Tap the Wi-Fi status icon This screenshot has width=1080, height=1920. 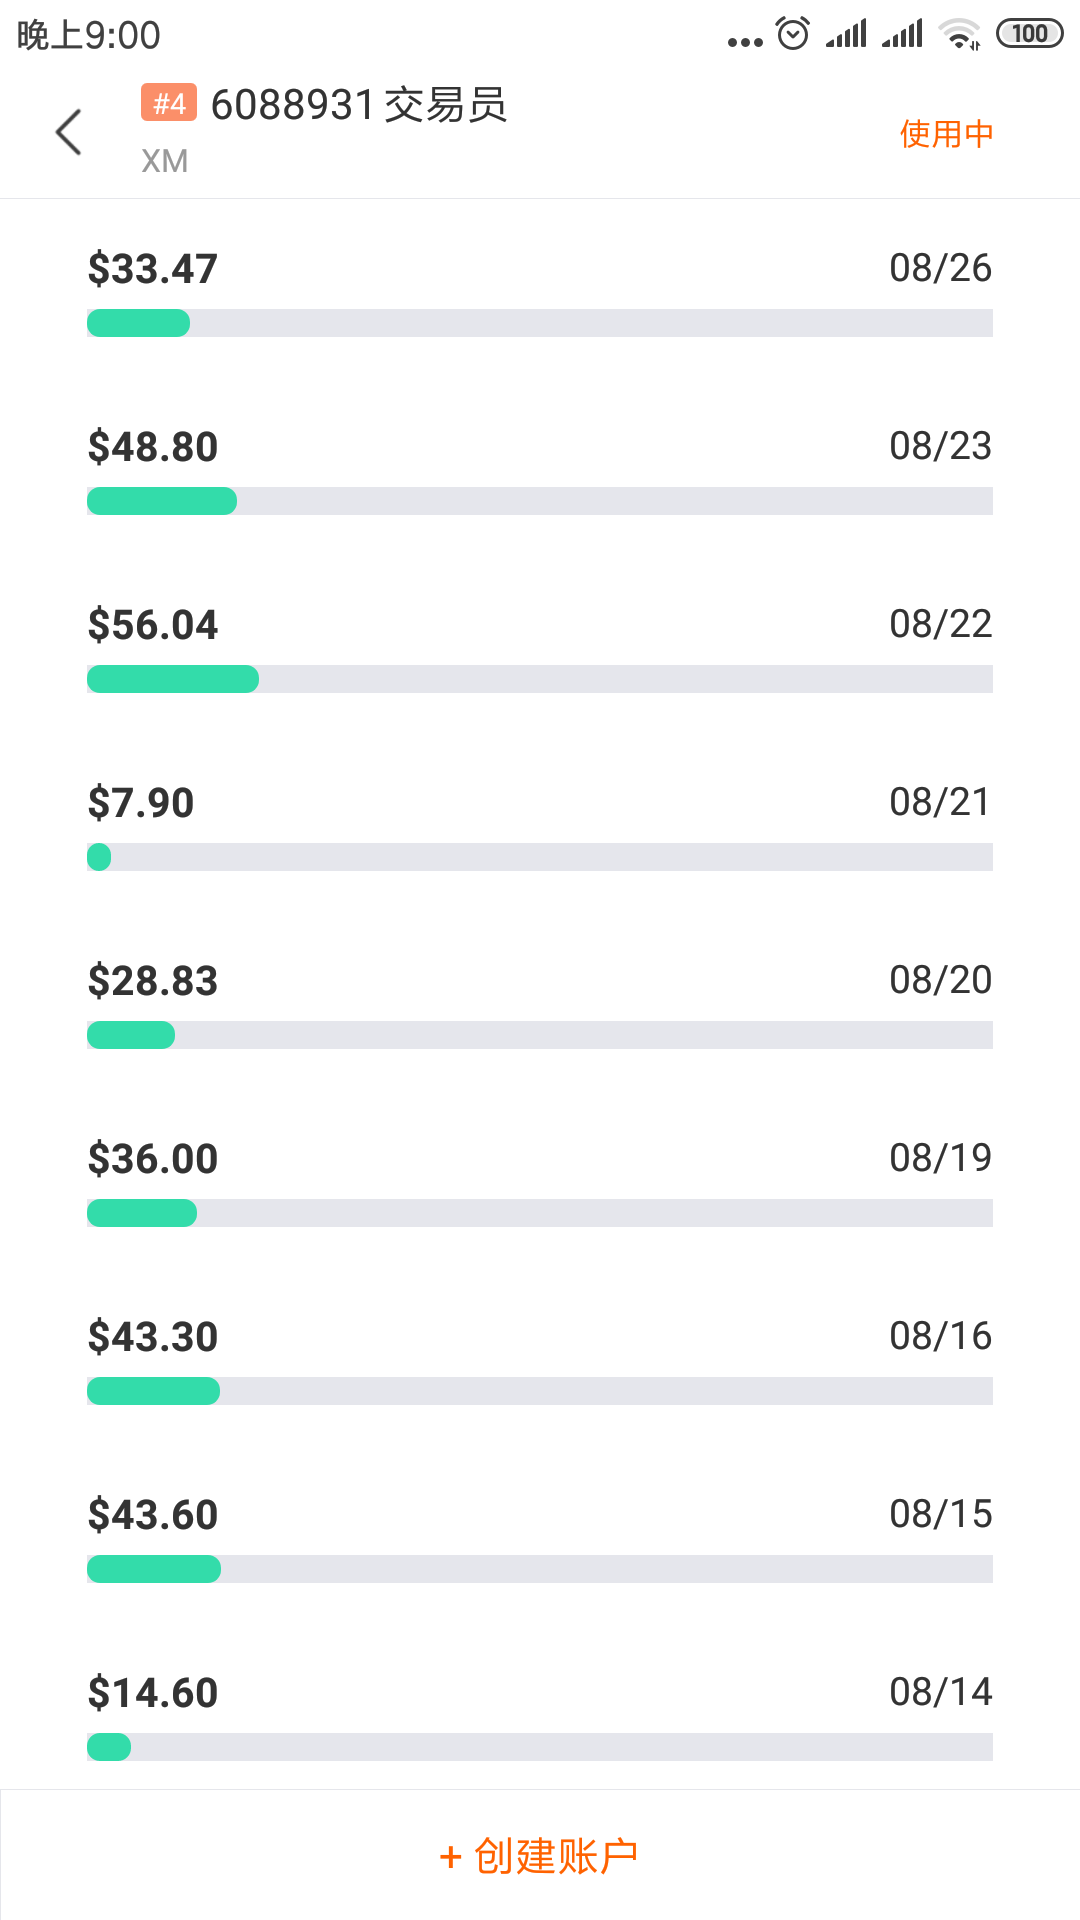pyautogui.click(x=960, y=34)
